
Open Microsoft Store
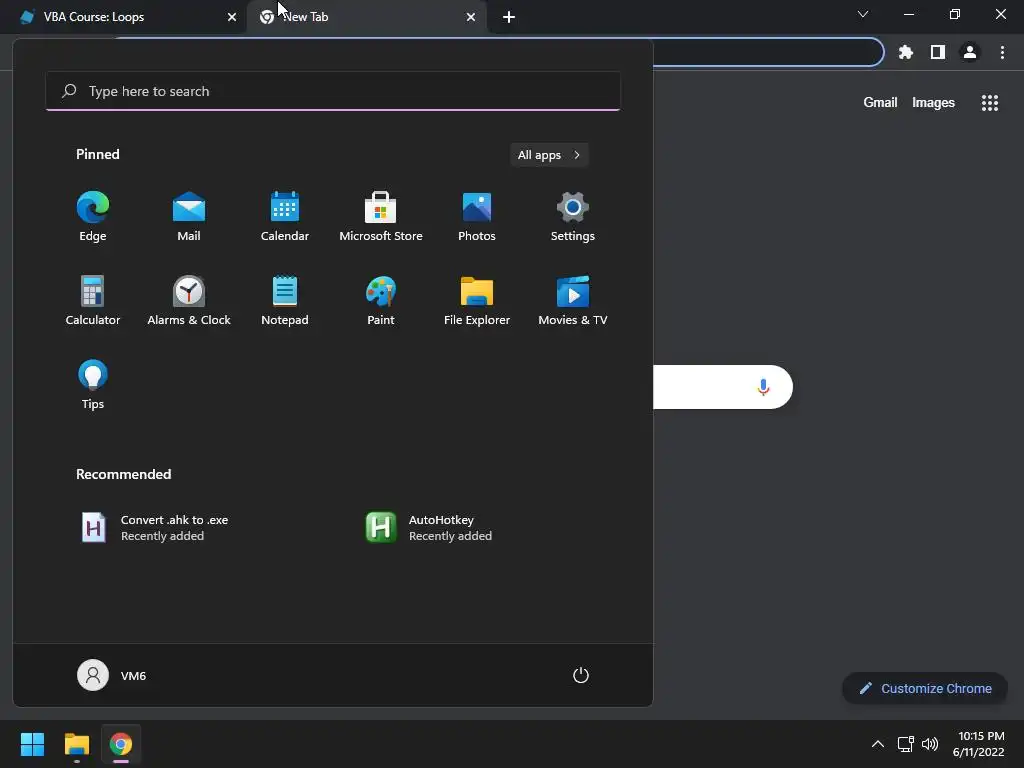[x=381, y=217]
